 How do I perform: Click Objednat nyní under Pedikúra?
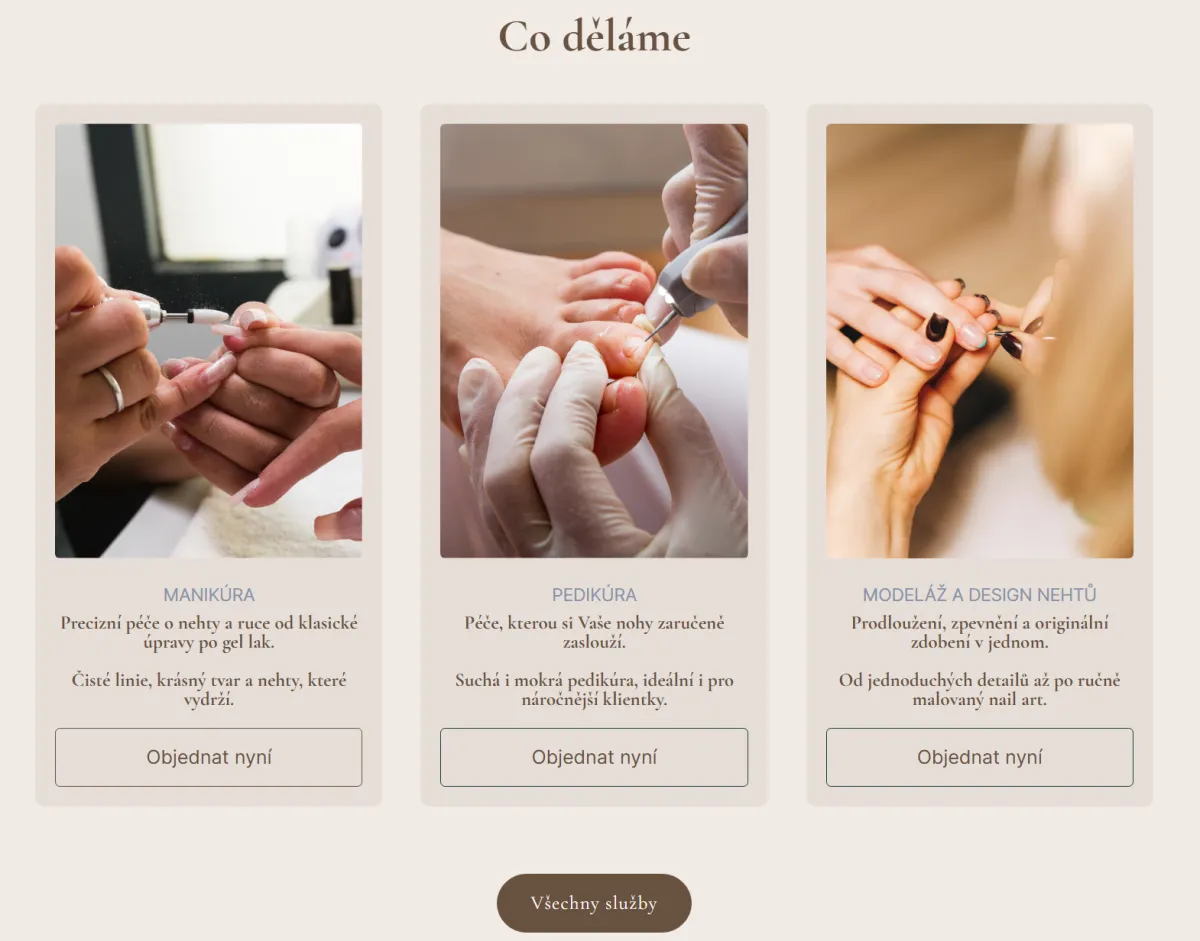click(x=594, y=757)
